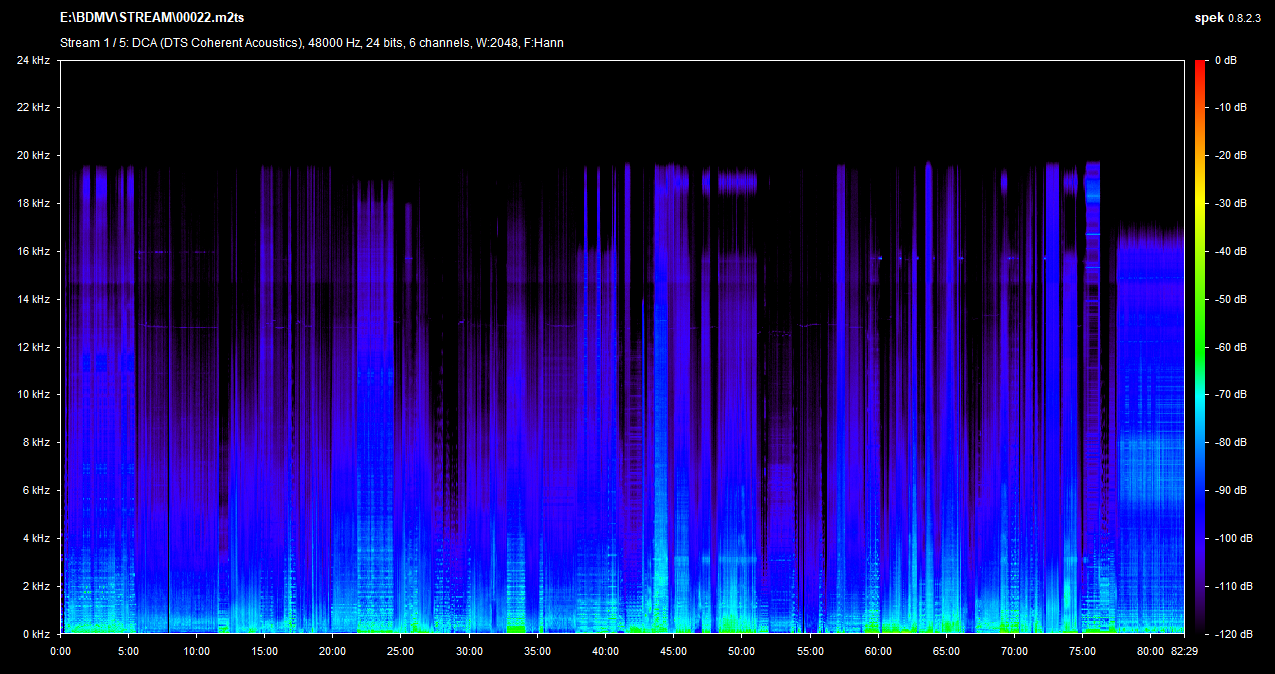Viewport: 1275px width, 674px height.
Task: Click the 0:00 time axis marker
Action: coord(60,651)
